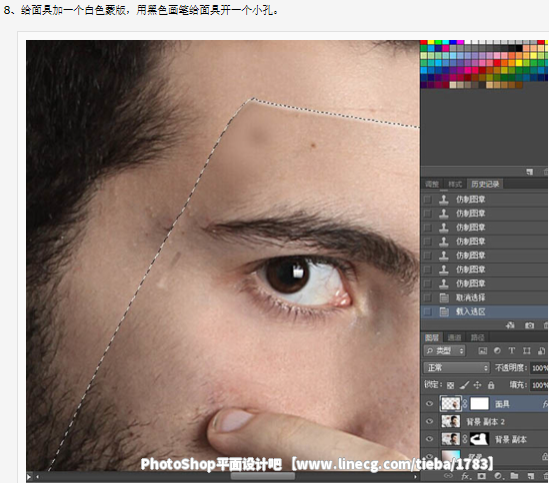The image size is (549, 483).
Task: Click the canvas horizontal scrollbar thumb
Action: 263,476
